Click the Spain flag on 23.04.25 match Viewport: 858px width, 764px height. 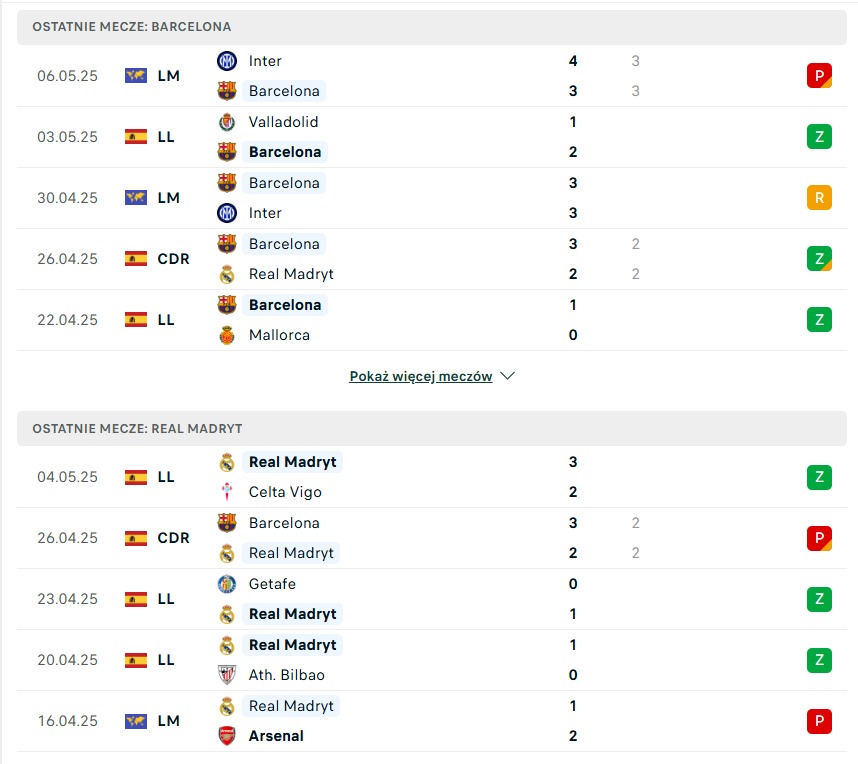click(x=136, y=599)
